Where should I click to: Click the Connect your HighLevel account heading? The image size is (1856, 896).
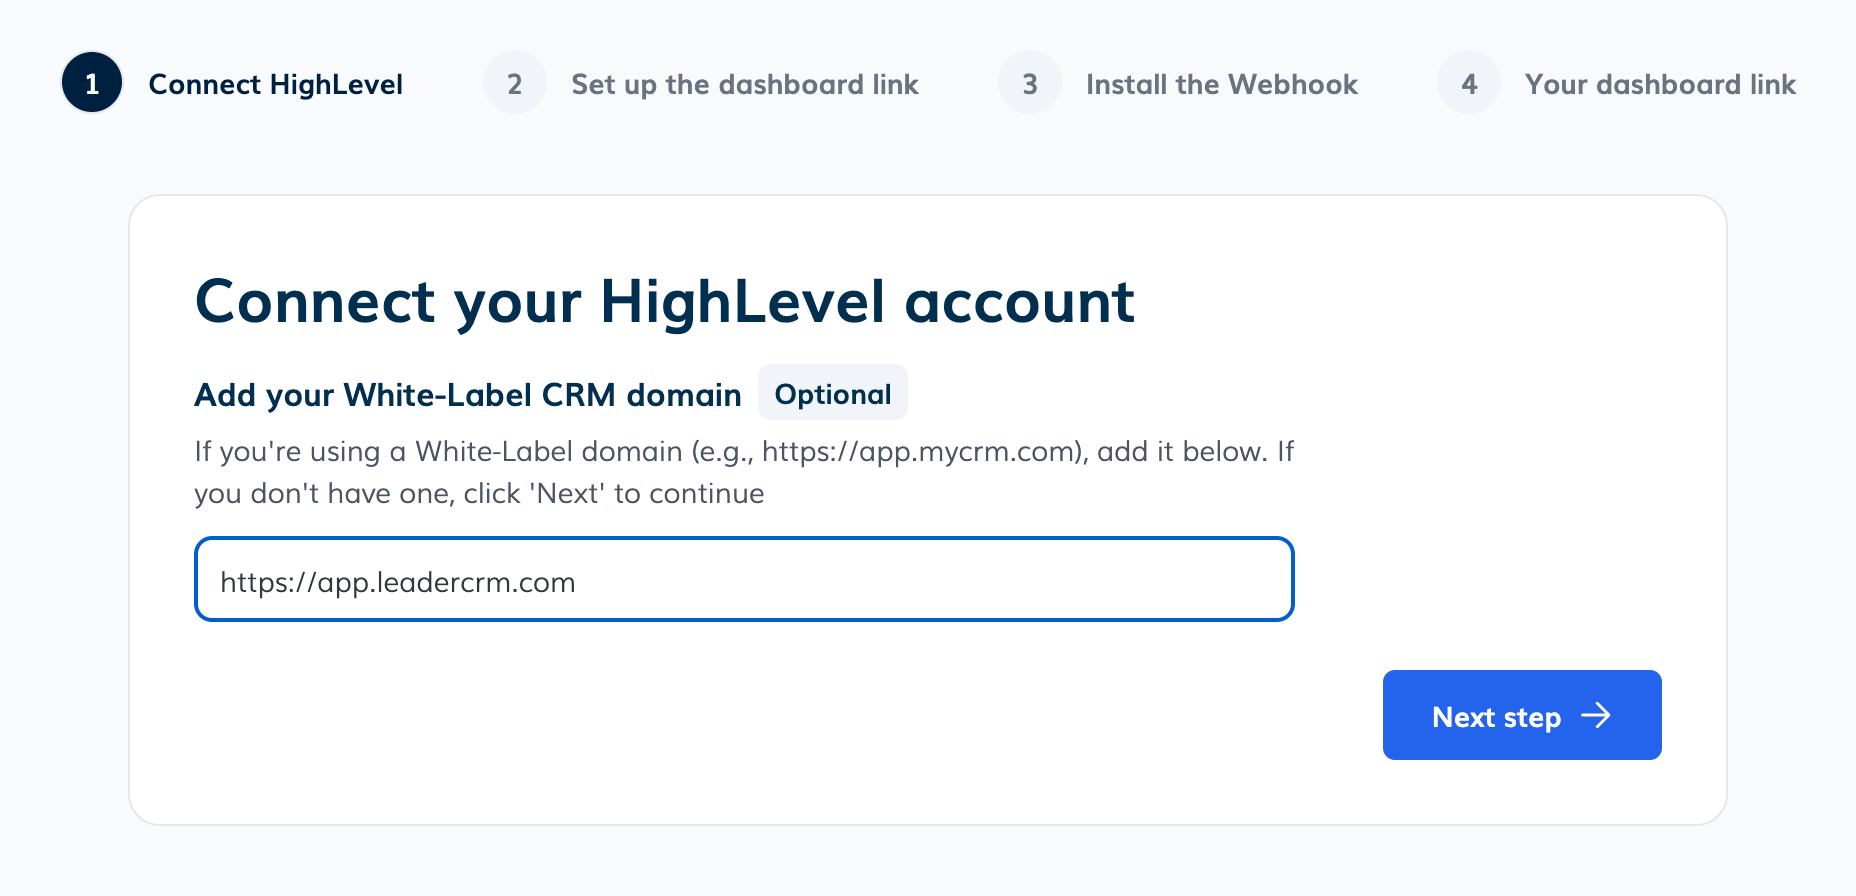[664, 302]
